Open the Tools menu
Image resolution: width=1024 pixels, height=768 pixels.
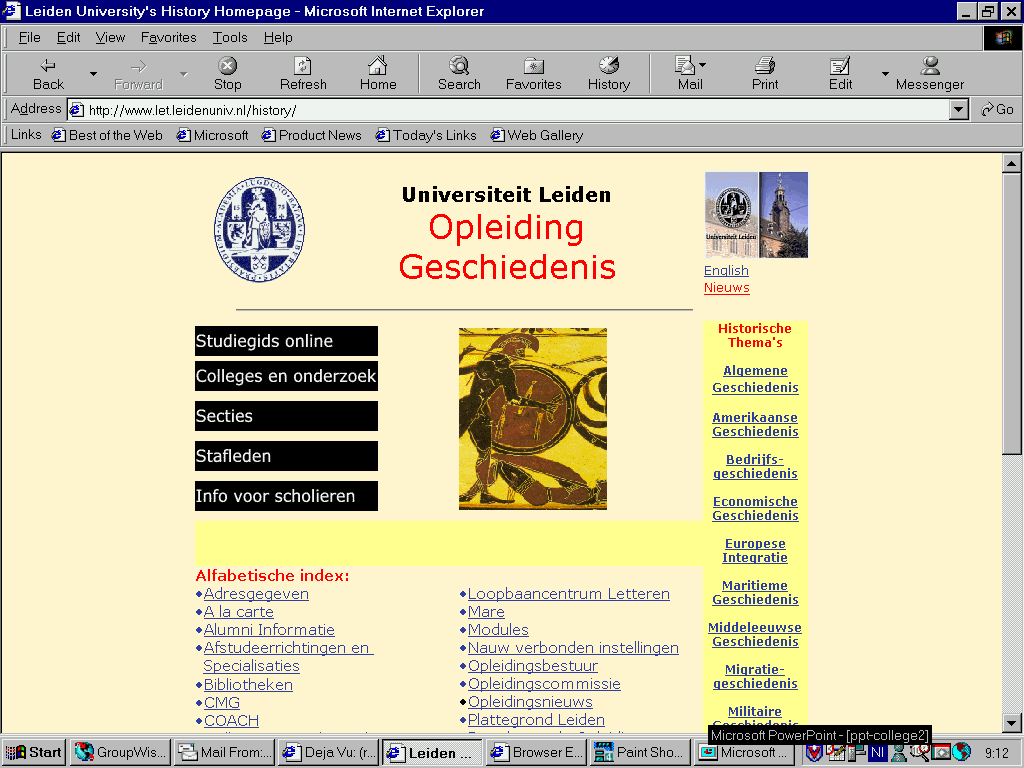(230, 37)
